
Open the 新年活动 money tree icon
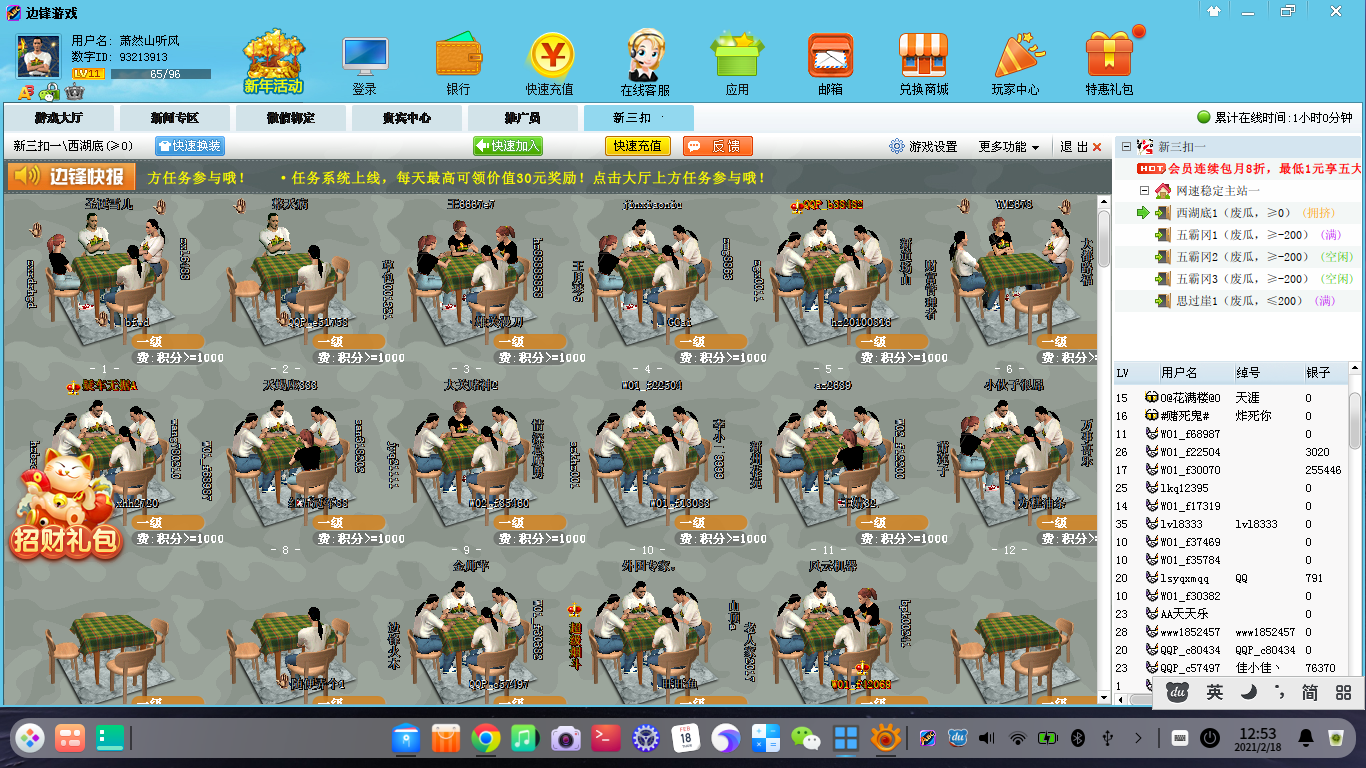point(273,60)
